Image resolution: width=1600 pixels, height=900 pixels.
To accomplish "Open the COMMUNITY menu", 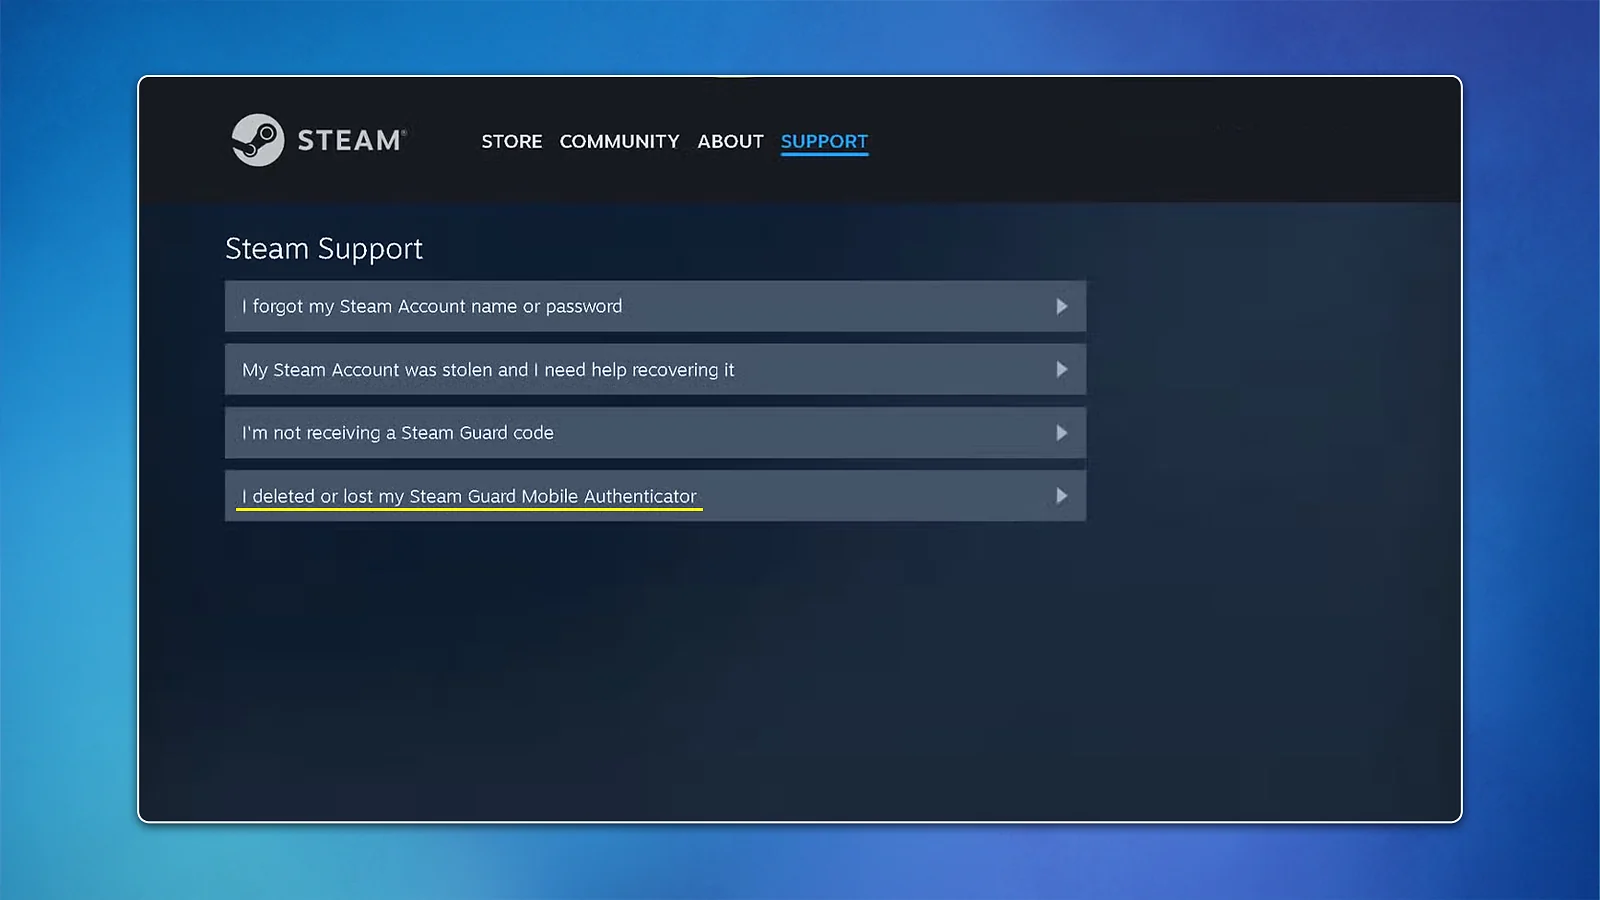I will point(619,142).
